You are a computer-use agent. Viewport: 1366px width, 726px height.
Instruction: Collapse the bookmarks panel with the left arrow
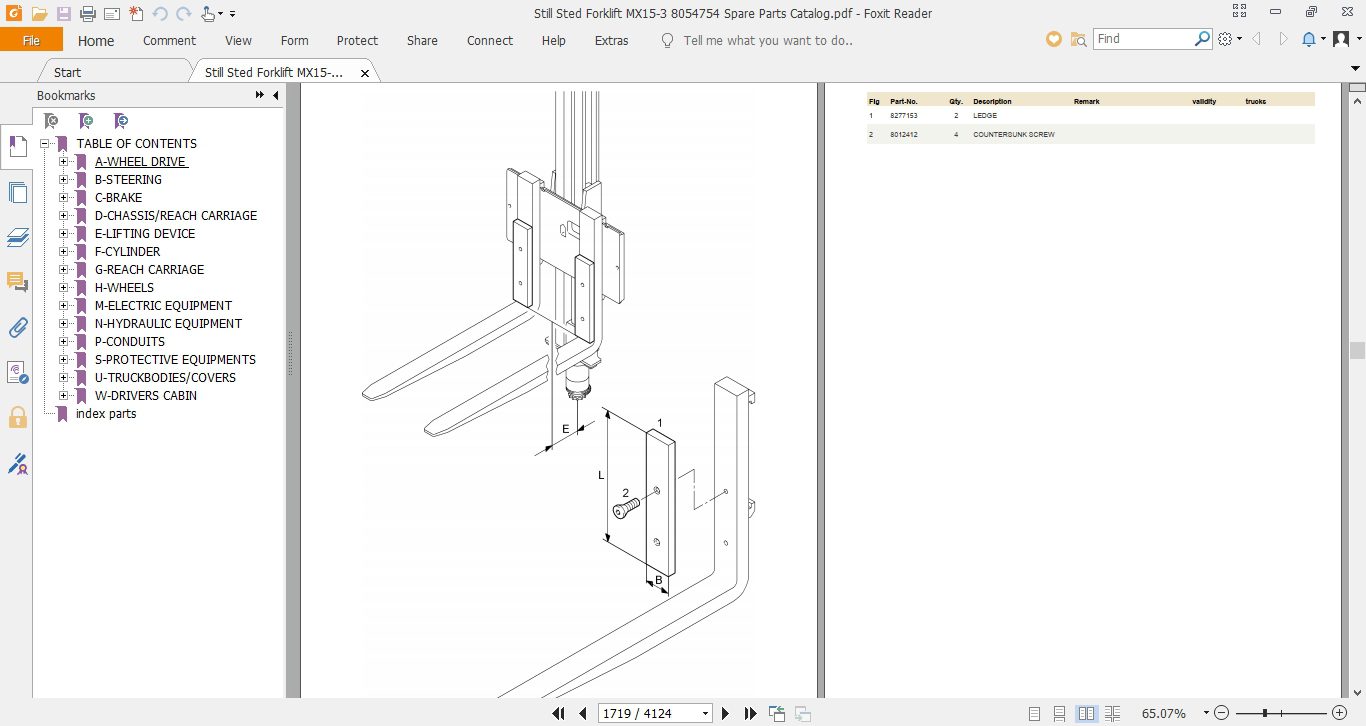point(275,95)
